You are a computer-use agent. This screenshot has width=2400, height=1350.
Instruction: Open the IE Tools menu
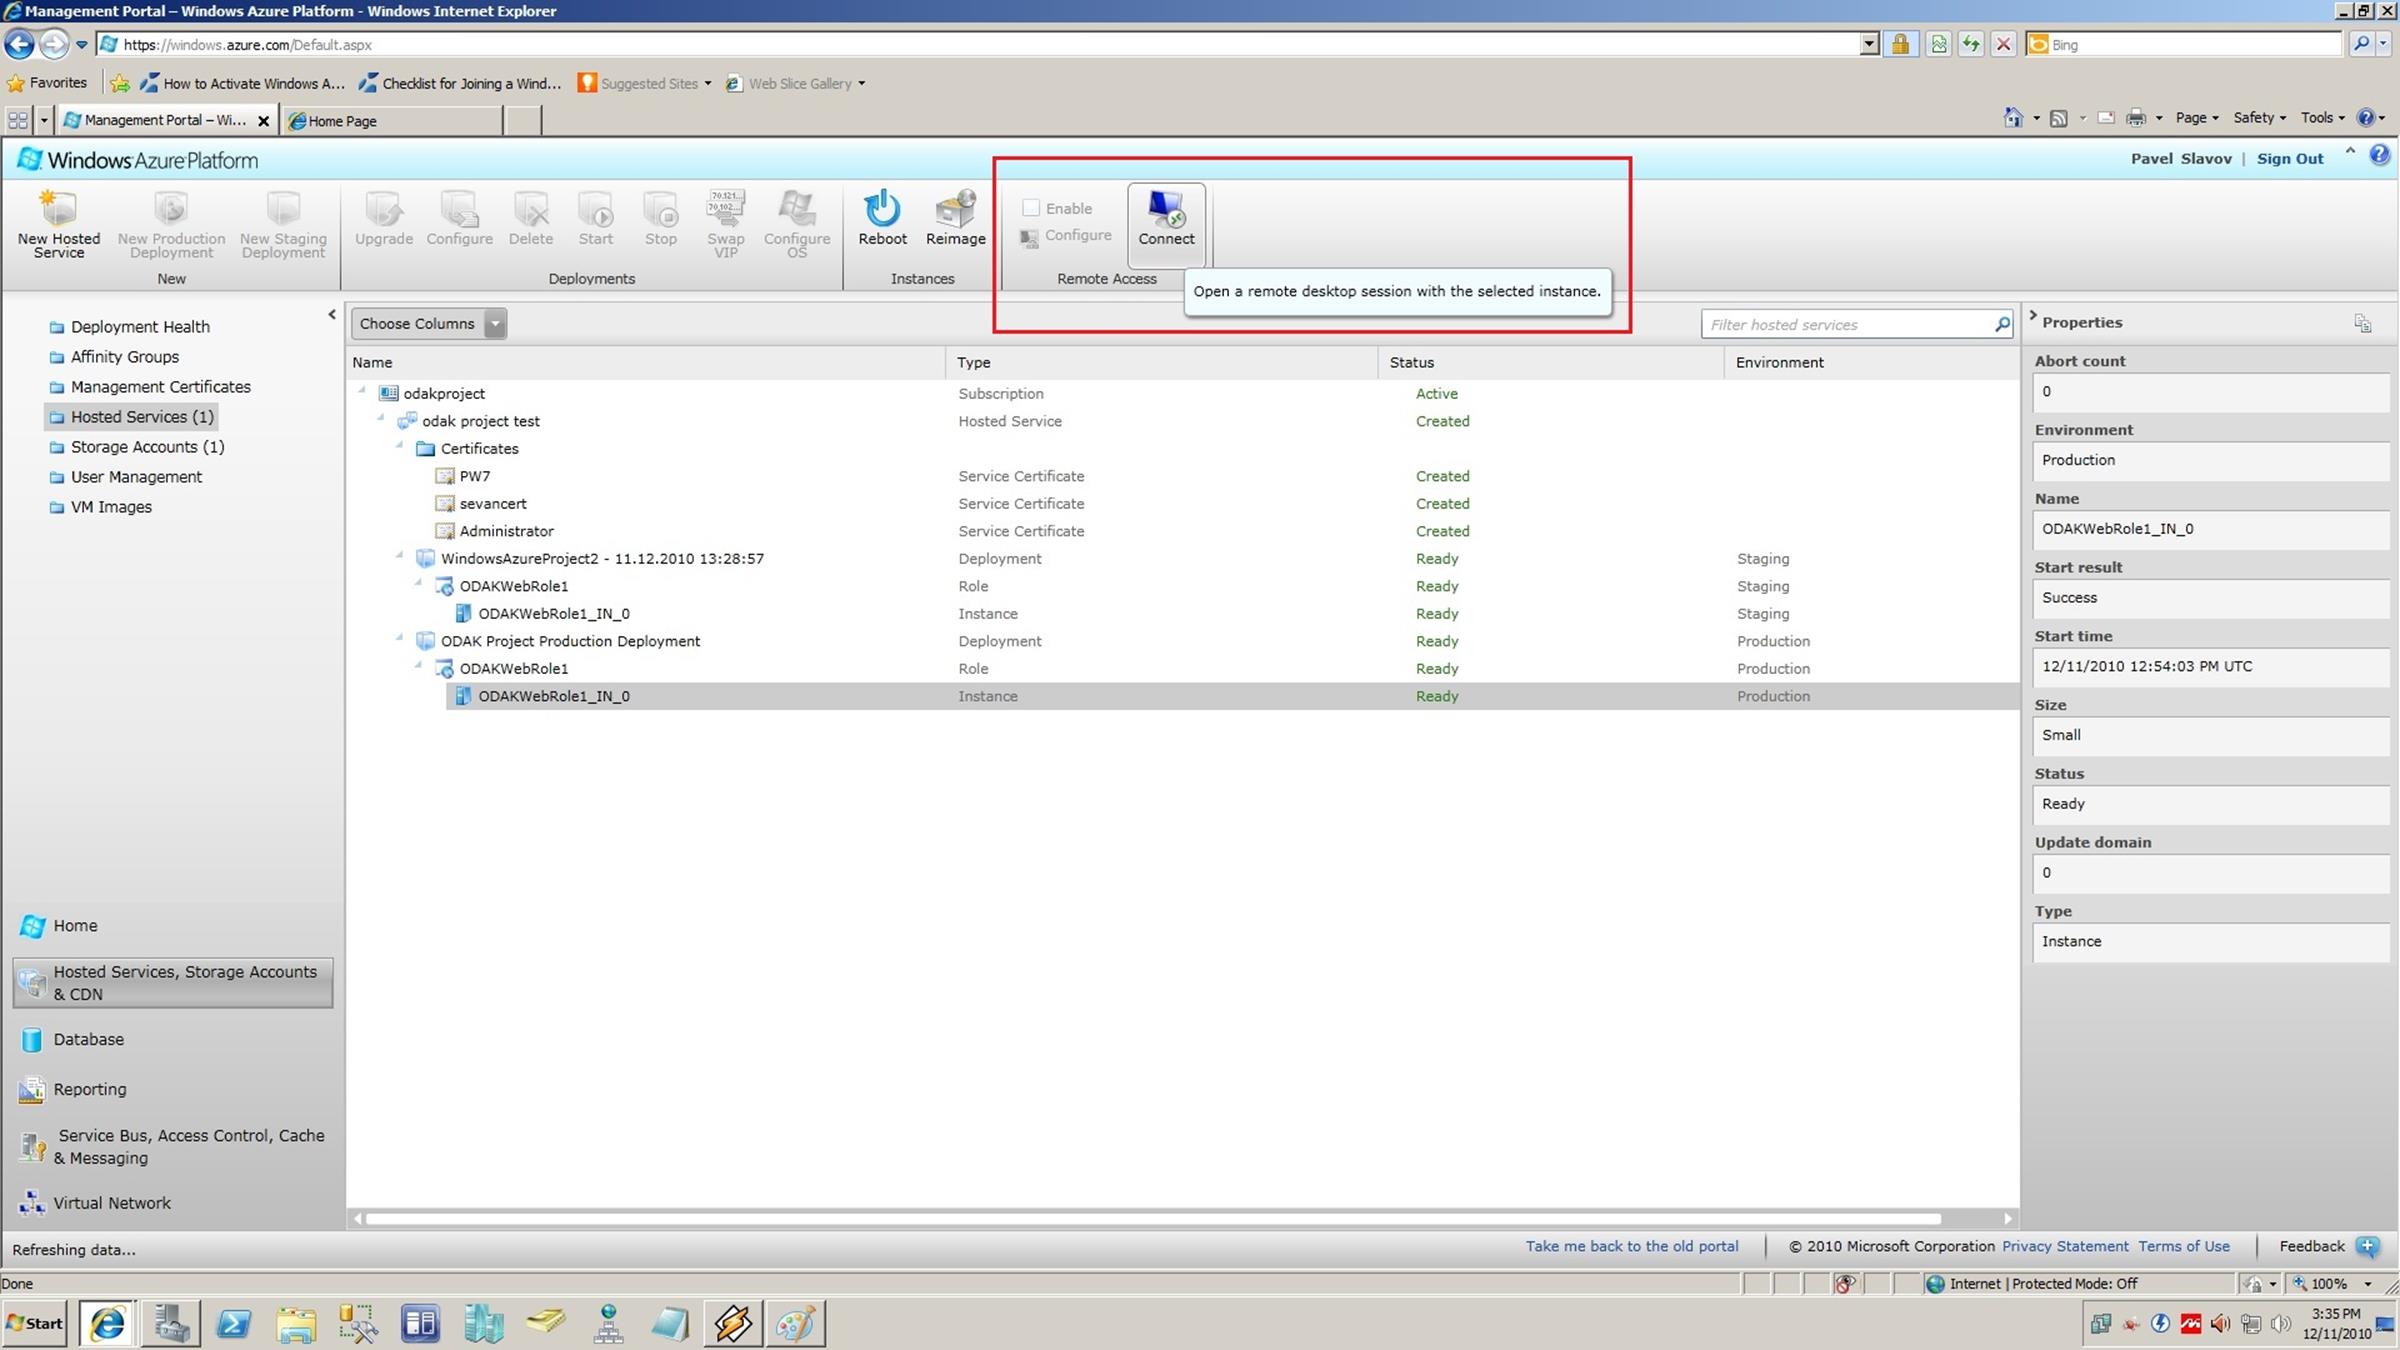[2322, 118]
